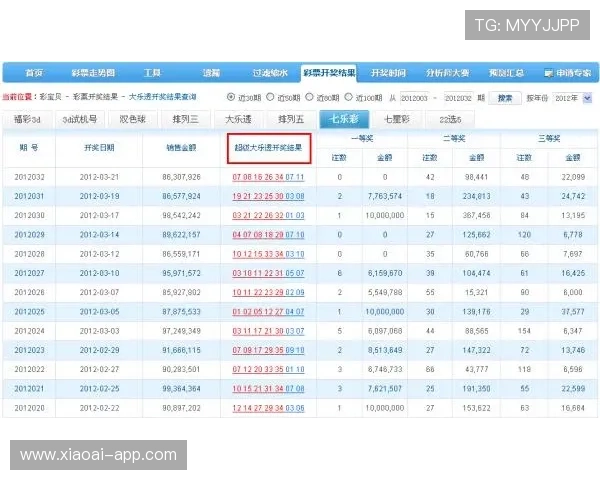The height and width of the screenshot is (480, 600).
Task: Switch to the 大乐透 tab
Action: click(x=238, y=119)
